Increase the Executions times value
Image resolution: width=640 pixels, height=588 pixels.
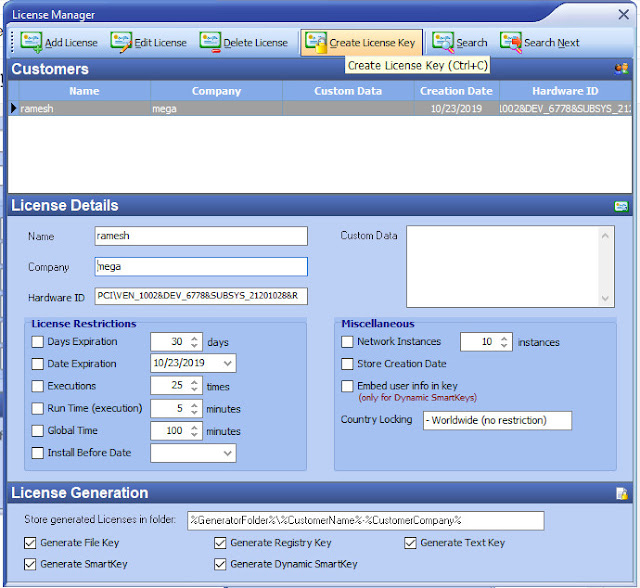pos(194,382)
